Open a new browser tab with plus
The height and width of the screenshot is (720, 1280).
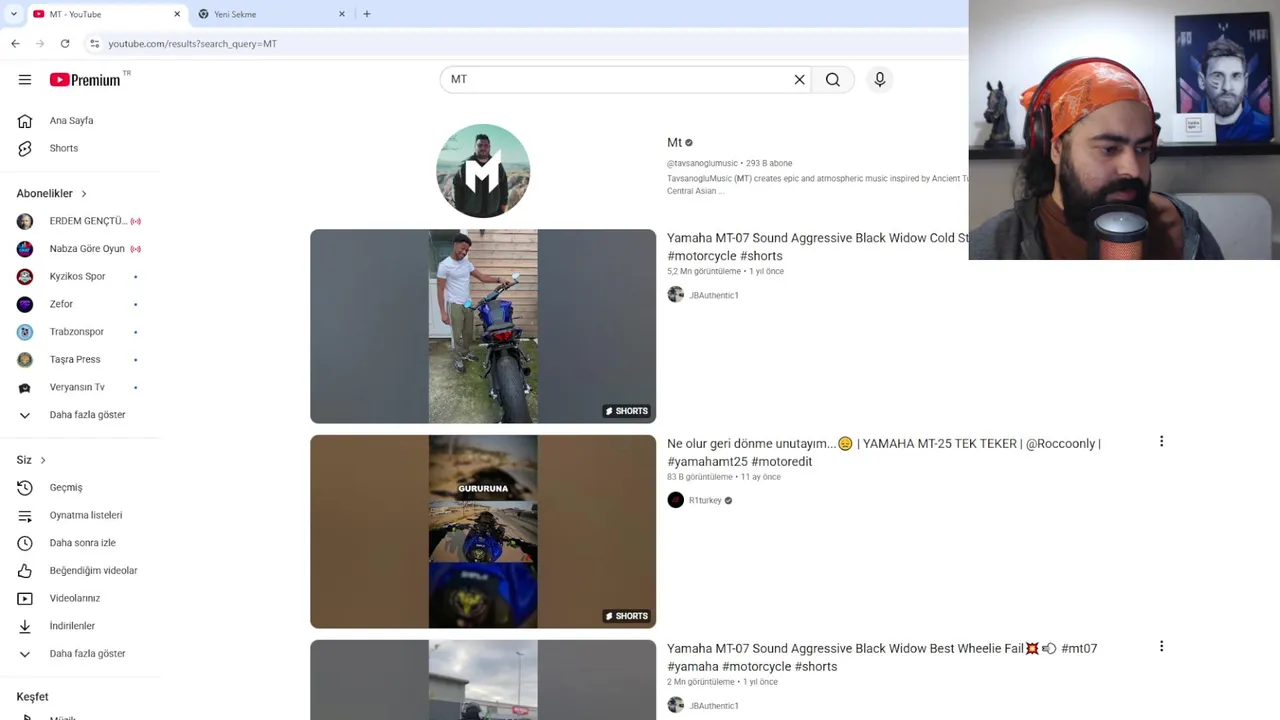click(x=367, y=14)
